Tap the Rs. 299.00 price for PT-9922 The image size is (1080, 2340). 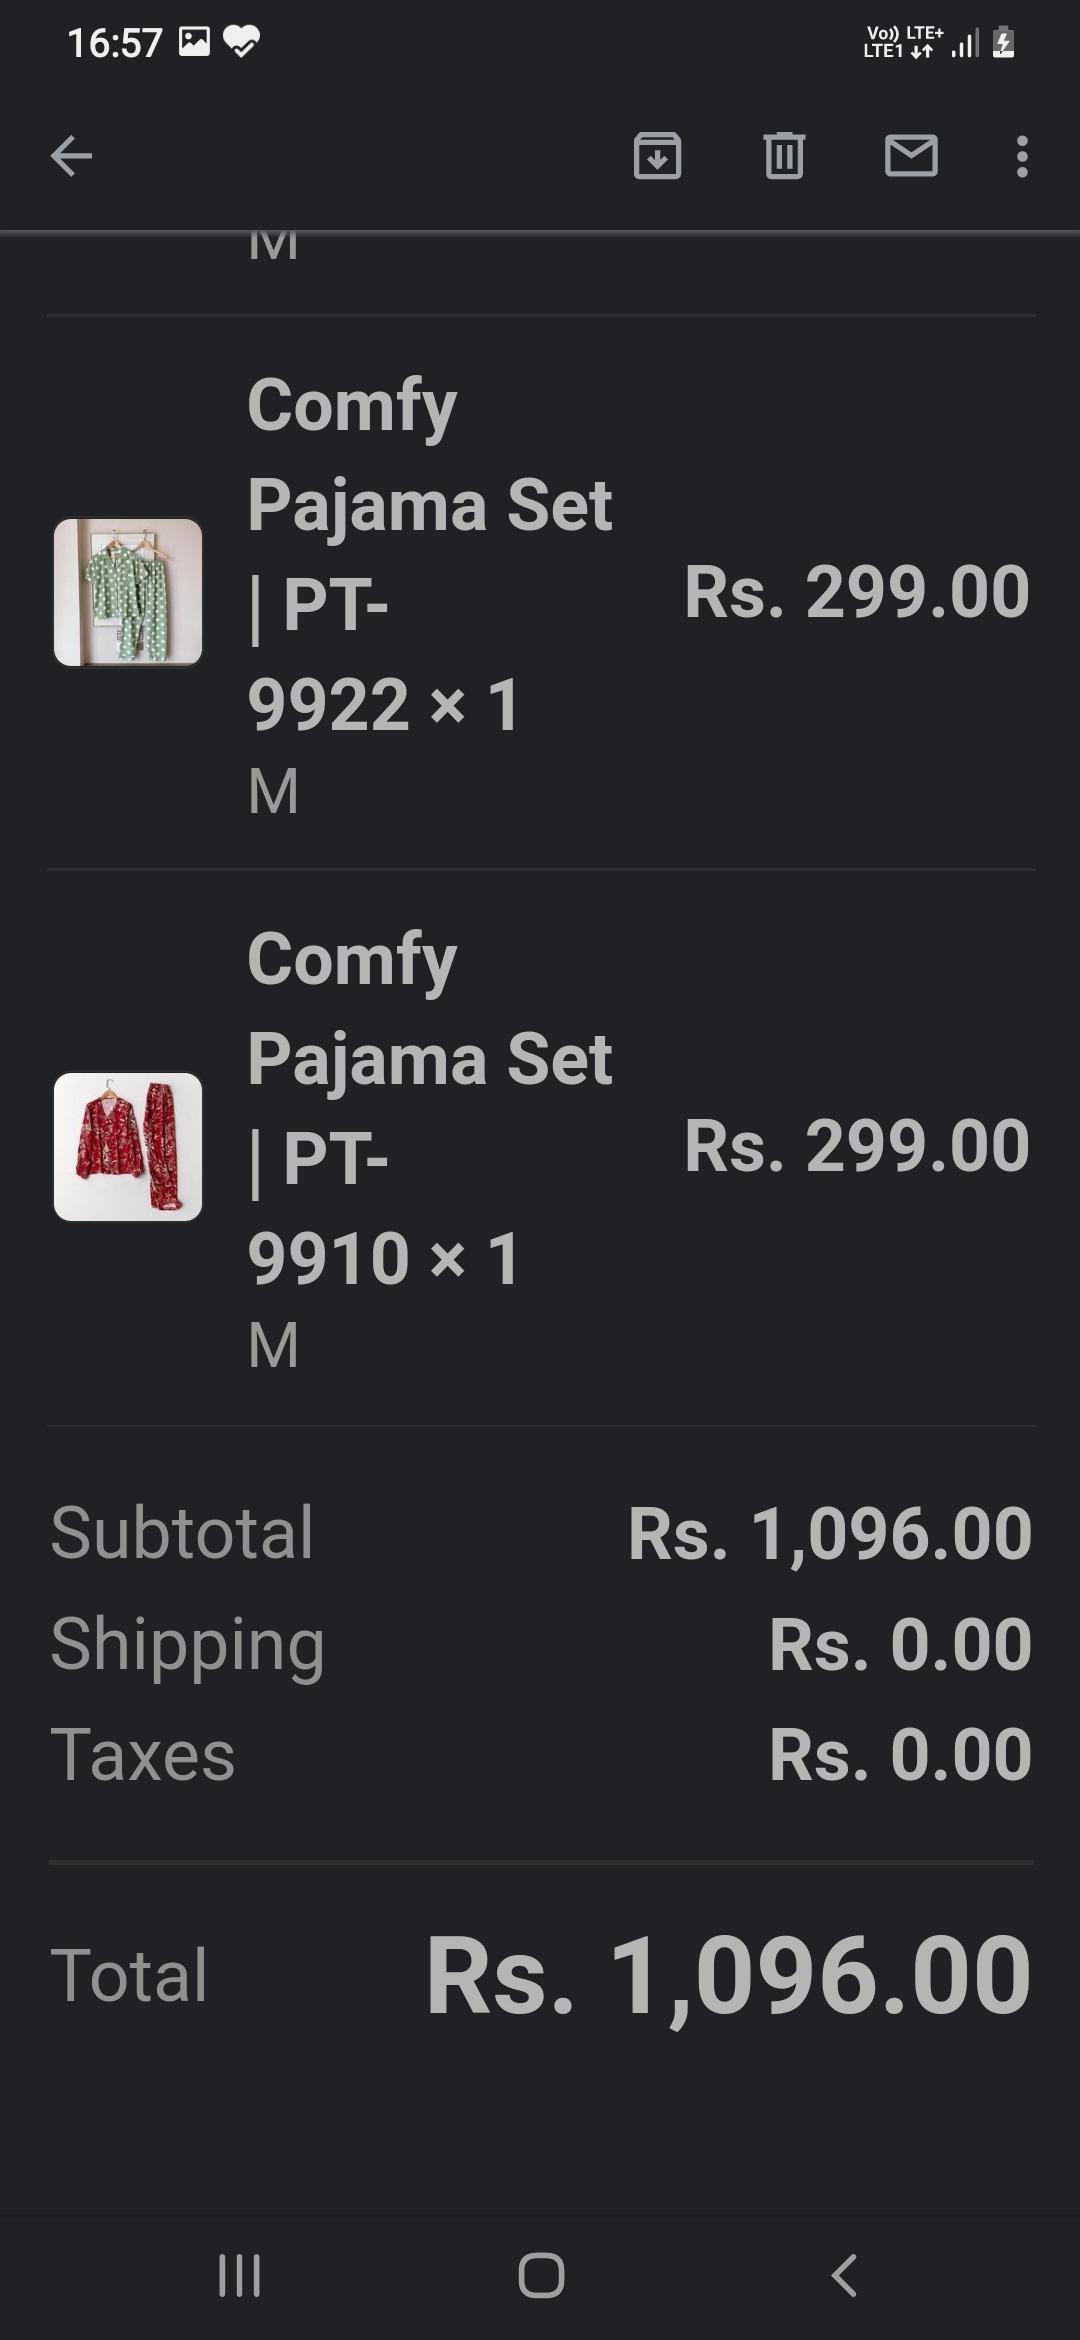856,592
